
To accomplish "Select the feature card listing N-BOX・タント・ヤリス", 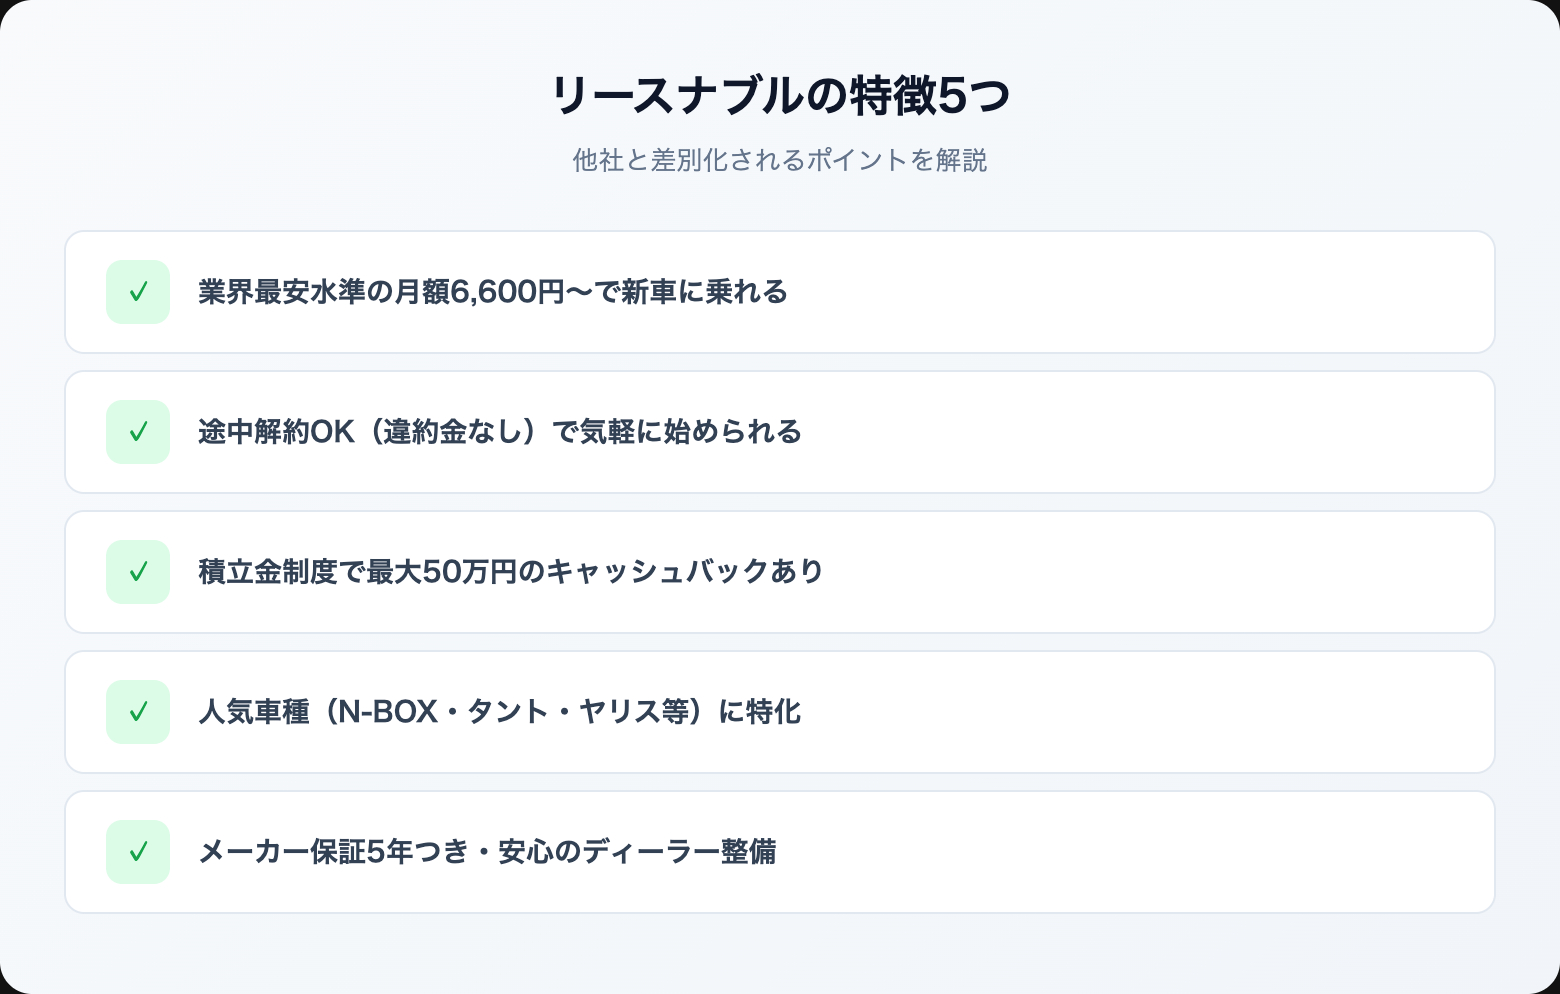I will 1100,712.
